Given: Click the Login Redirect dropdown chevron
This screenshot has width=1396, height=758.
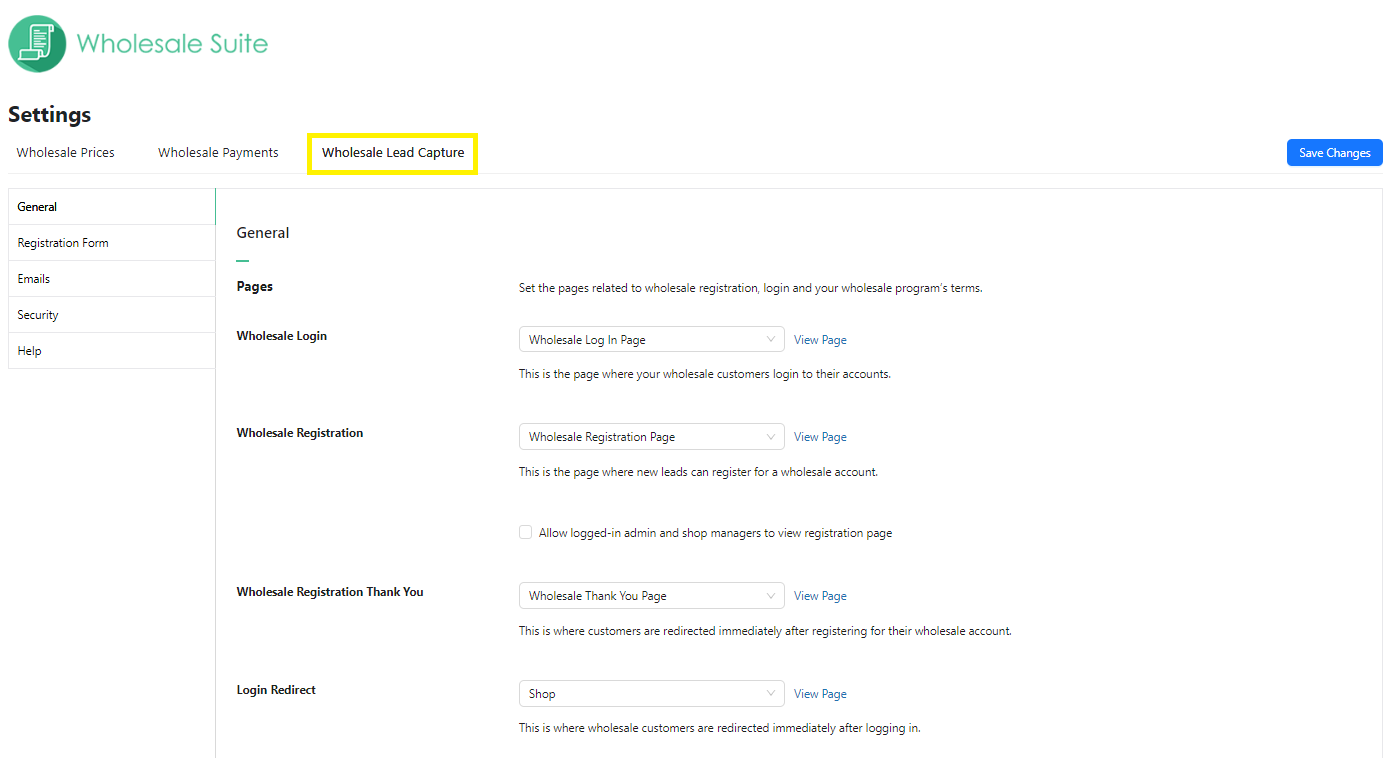Looking at the screenshot, I should [x=770, y=693].
